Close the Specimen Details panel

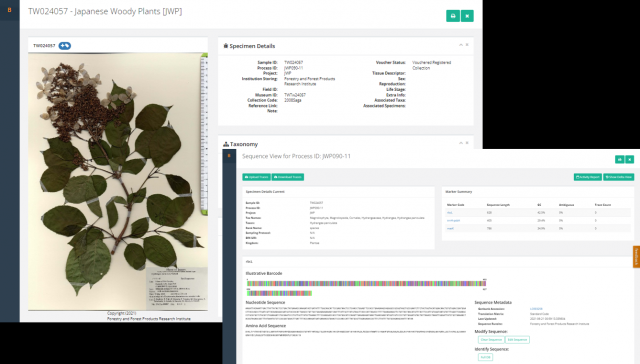(x=467, y=45)
